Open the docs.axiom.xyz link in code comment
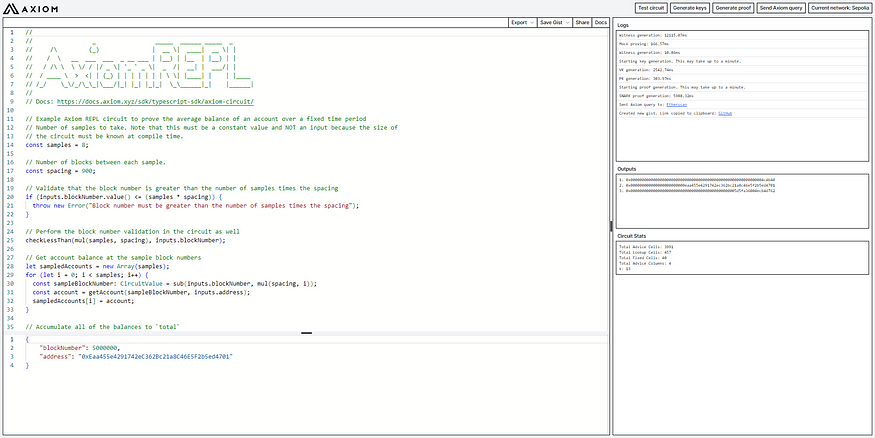The height and width of the screenshot is (438, 875). 156,102
